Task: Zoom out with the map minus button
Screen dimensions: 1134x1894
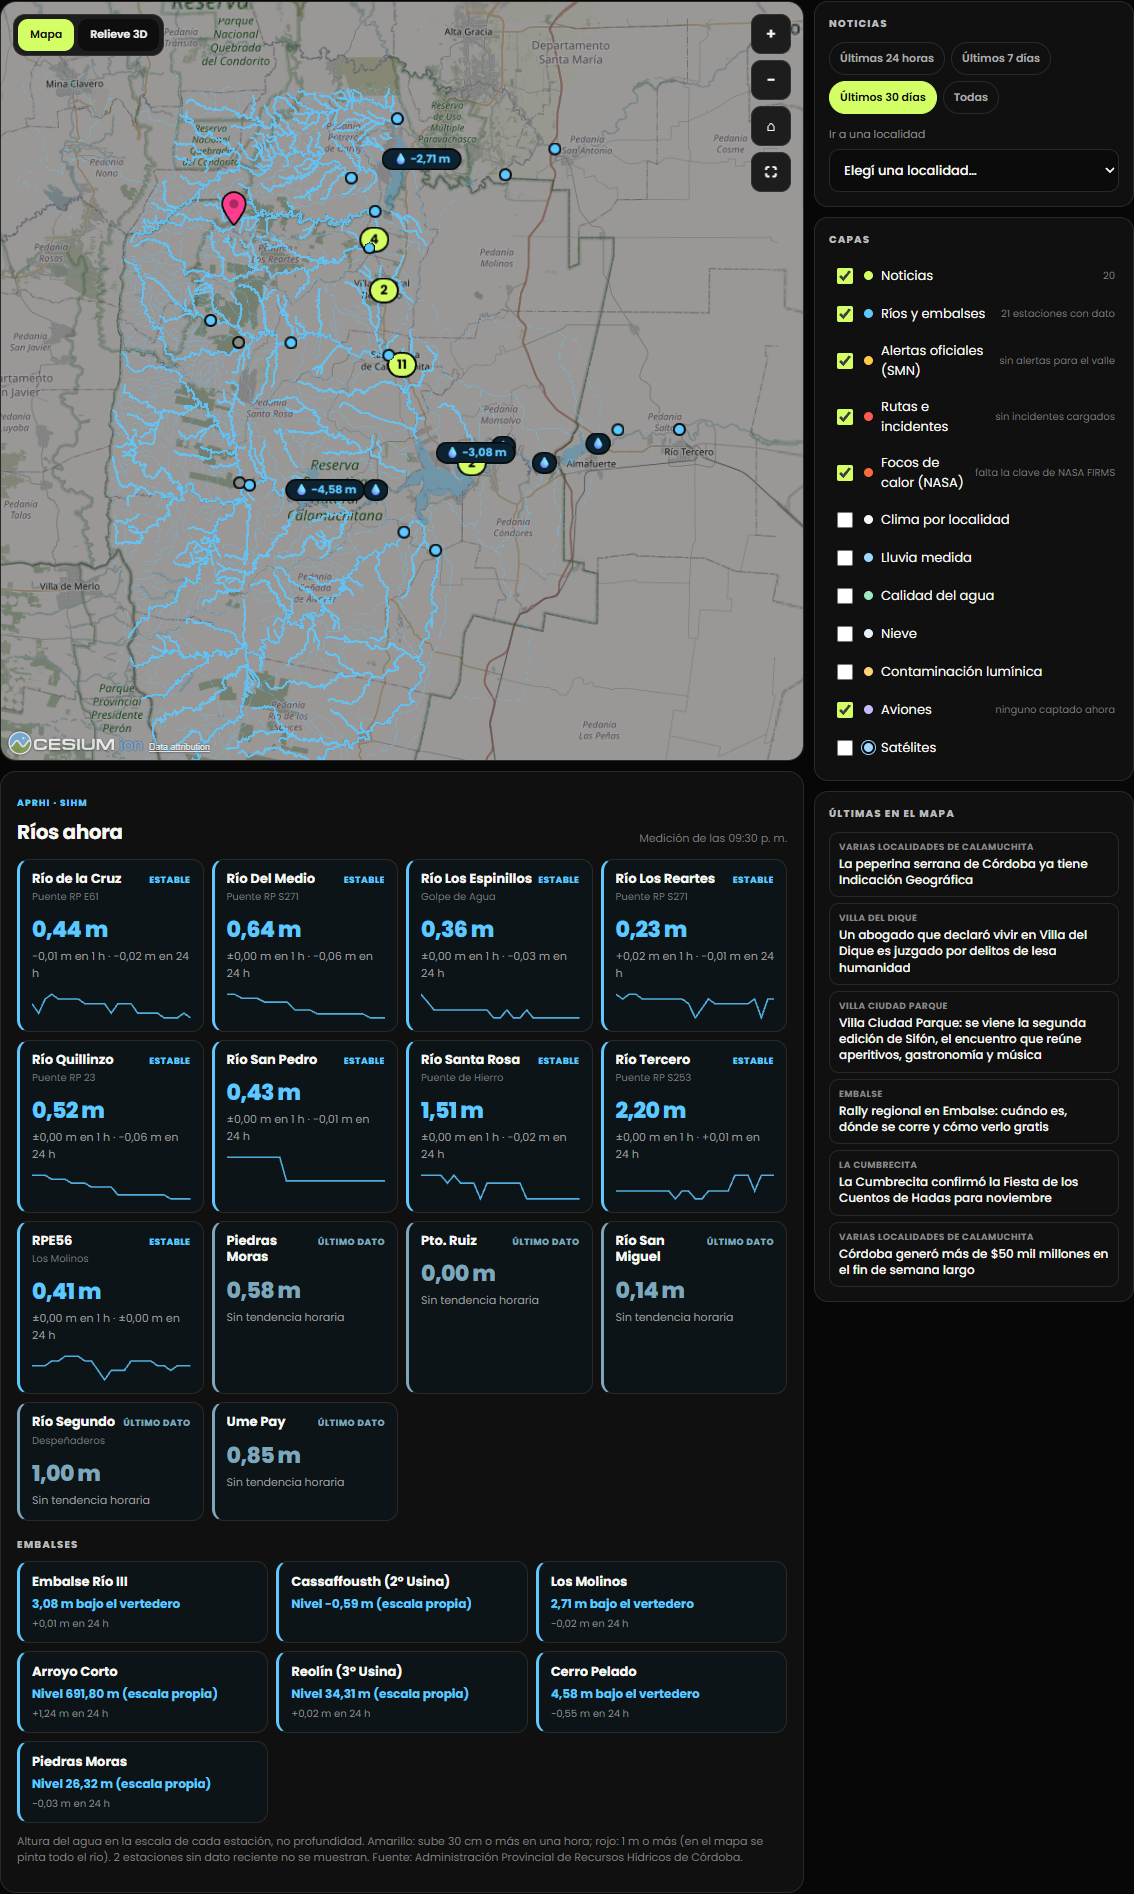Action: tap(771, 80)
